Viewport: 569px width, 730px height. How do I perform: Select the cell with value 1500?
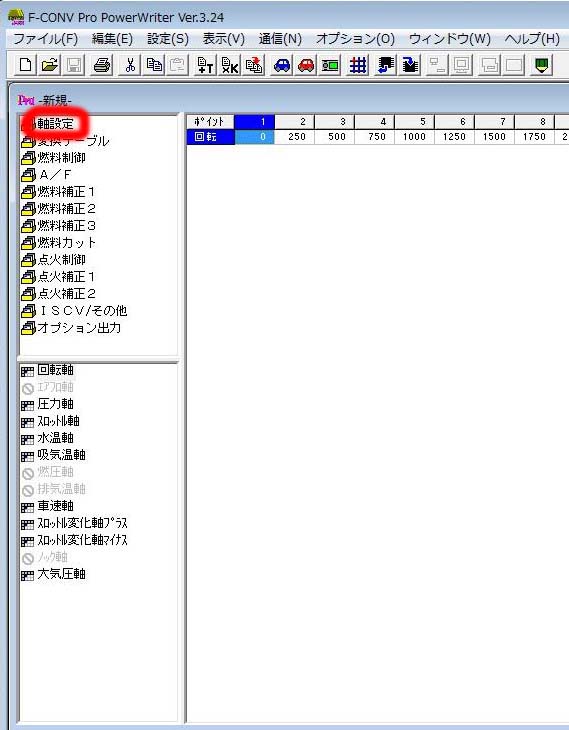(495, 137)
